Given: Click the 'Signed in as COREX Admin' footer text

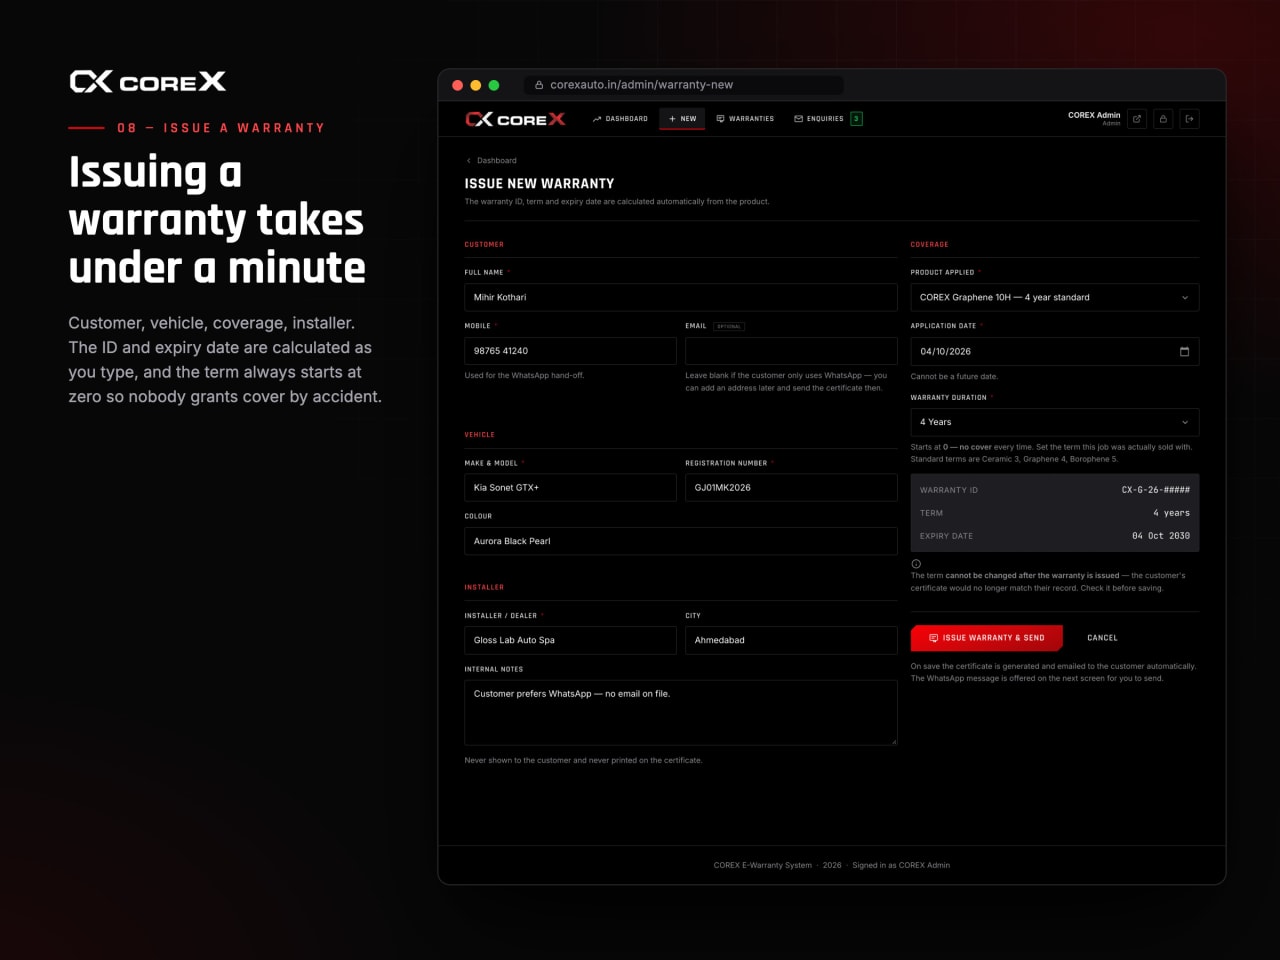Looking at the screenshot, I should (x=901, y=865).
